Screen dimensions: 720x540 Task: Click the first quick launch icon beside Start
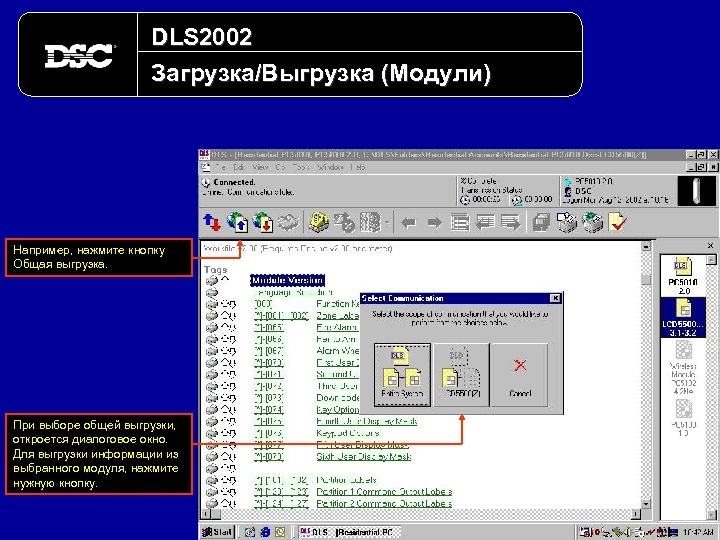point(249,532)
